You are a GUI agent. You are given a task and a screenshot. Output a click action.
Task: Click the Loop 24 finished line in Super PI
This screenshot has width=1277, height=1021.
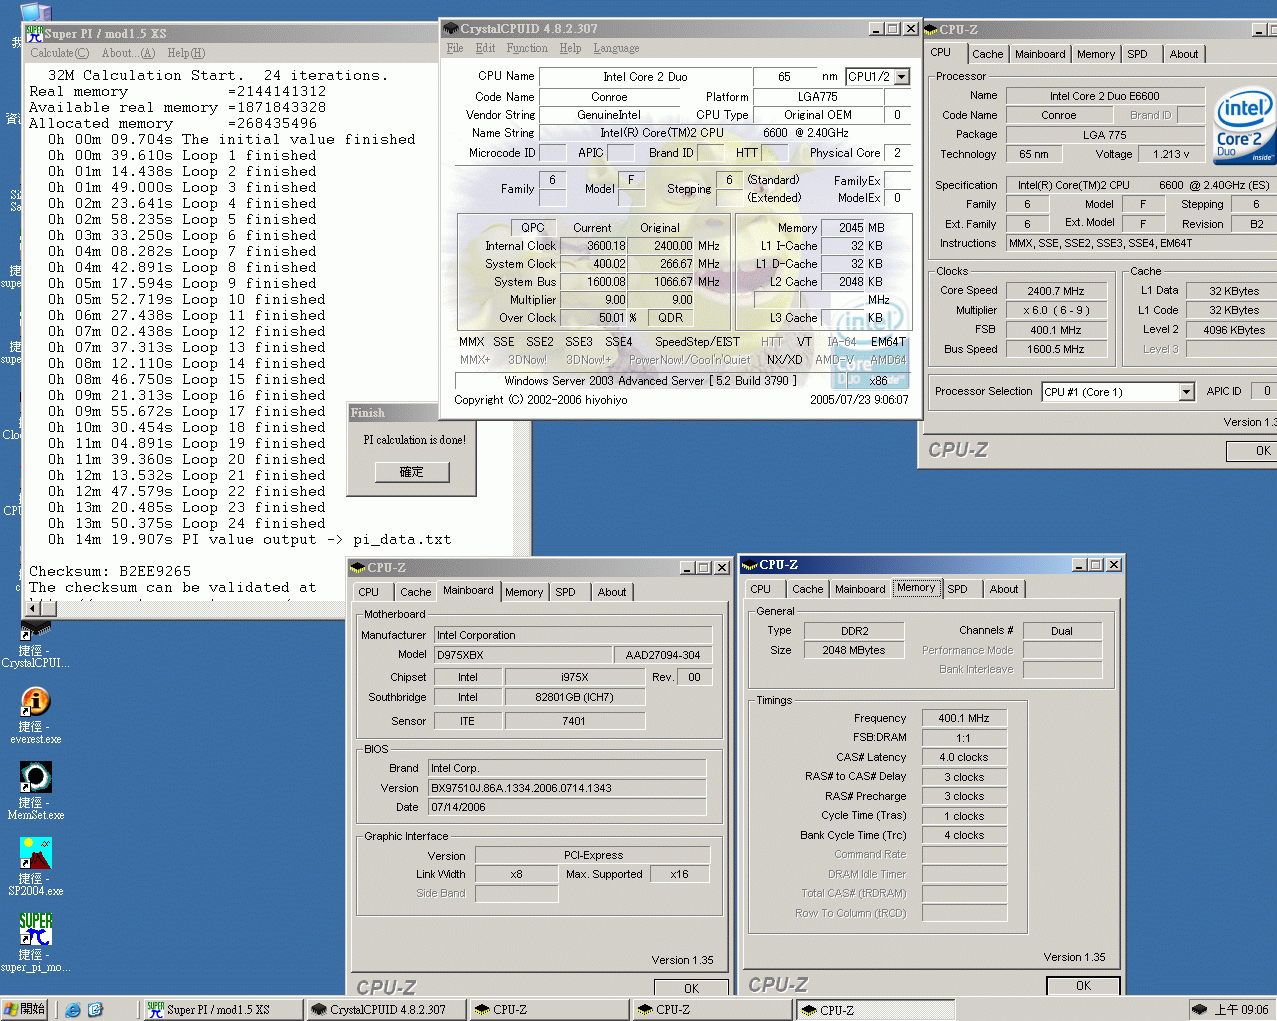187,523
